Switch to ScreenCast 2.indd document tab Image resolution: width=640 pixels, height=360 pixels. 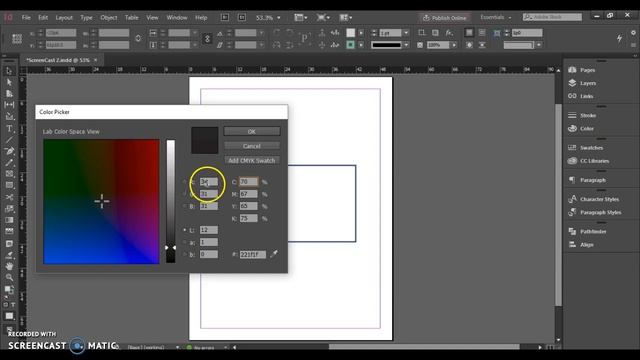pyautogui.click(x=58, y=60)
